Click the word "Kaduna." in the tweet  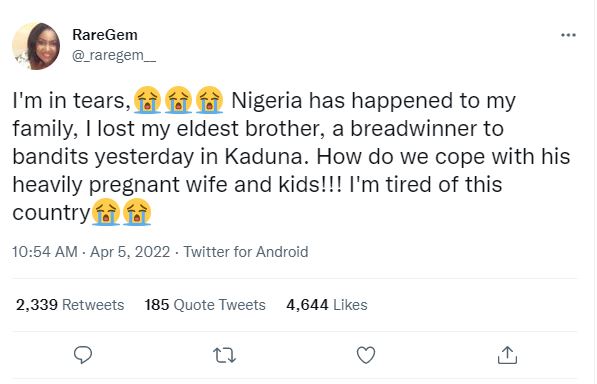pyautogui.click(x=267, y=156)
